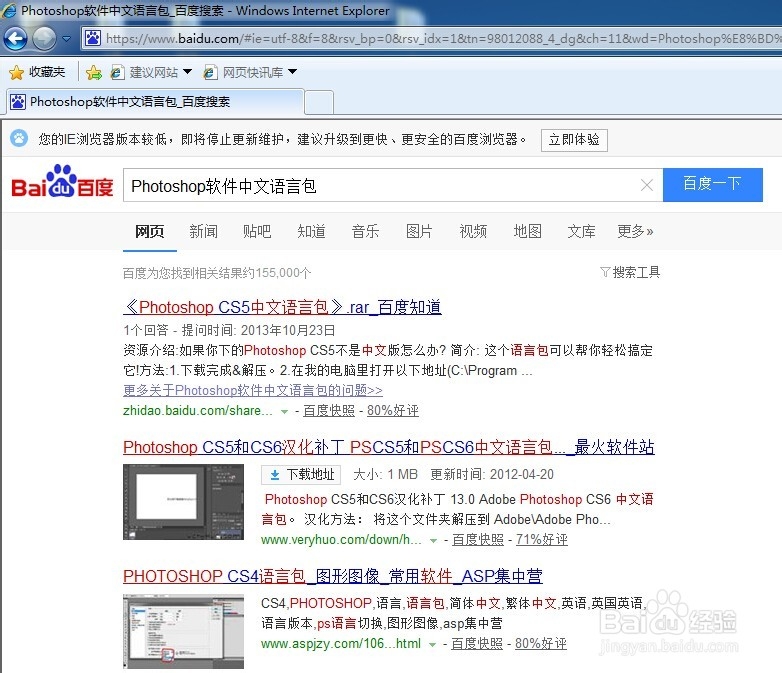Expand the www.aspjzy.com result dropdown arrow
This screenshot has width=782, height=673.
pos(432,645)
